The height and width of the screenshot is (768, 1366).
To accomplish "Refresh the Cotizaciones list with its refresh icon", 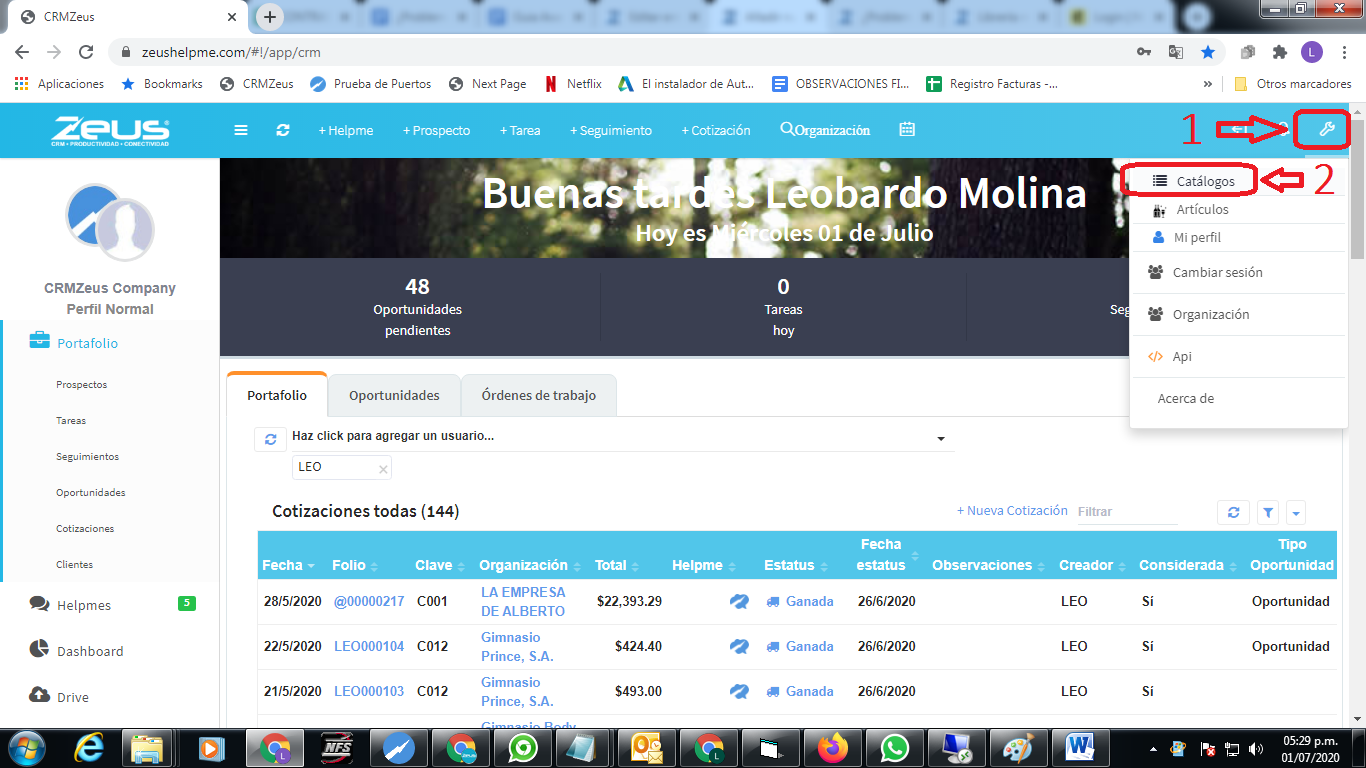I will pos(1233,511).
